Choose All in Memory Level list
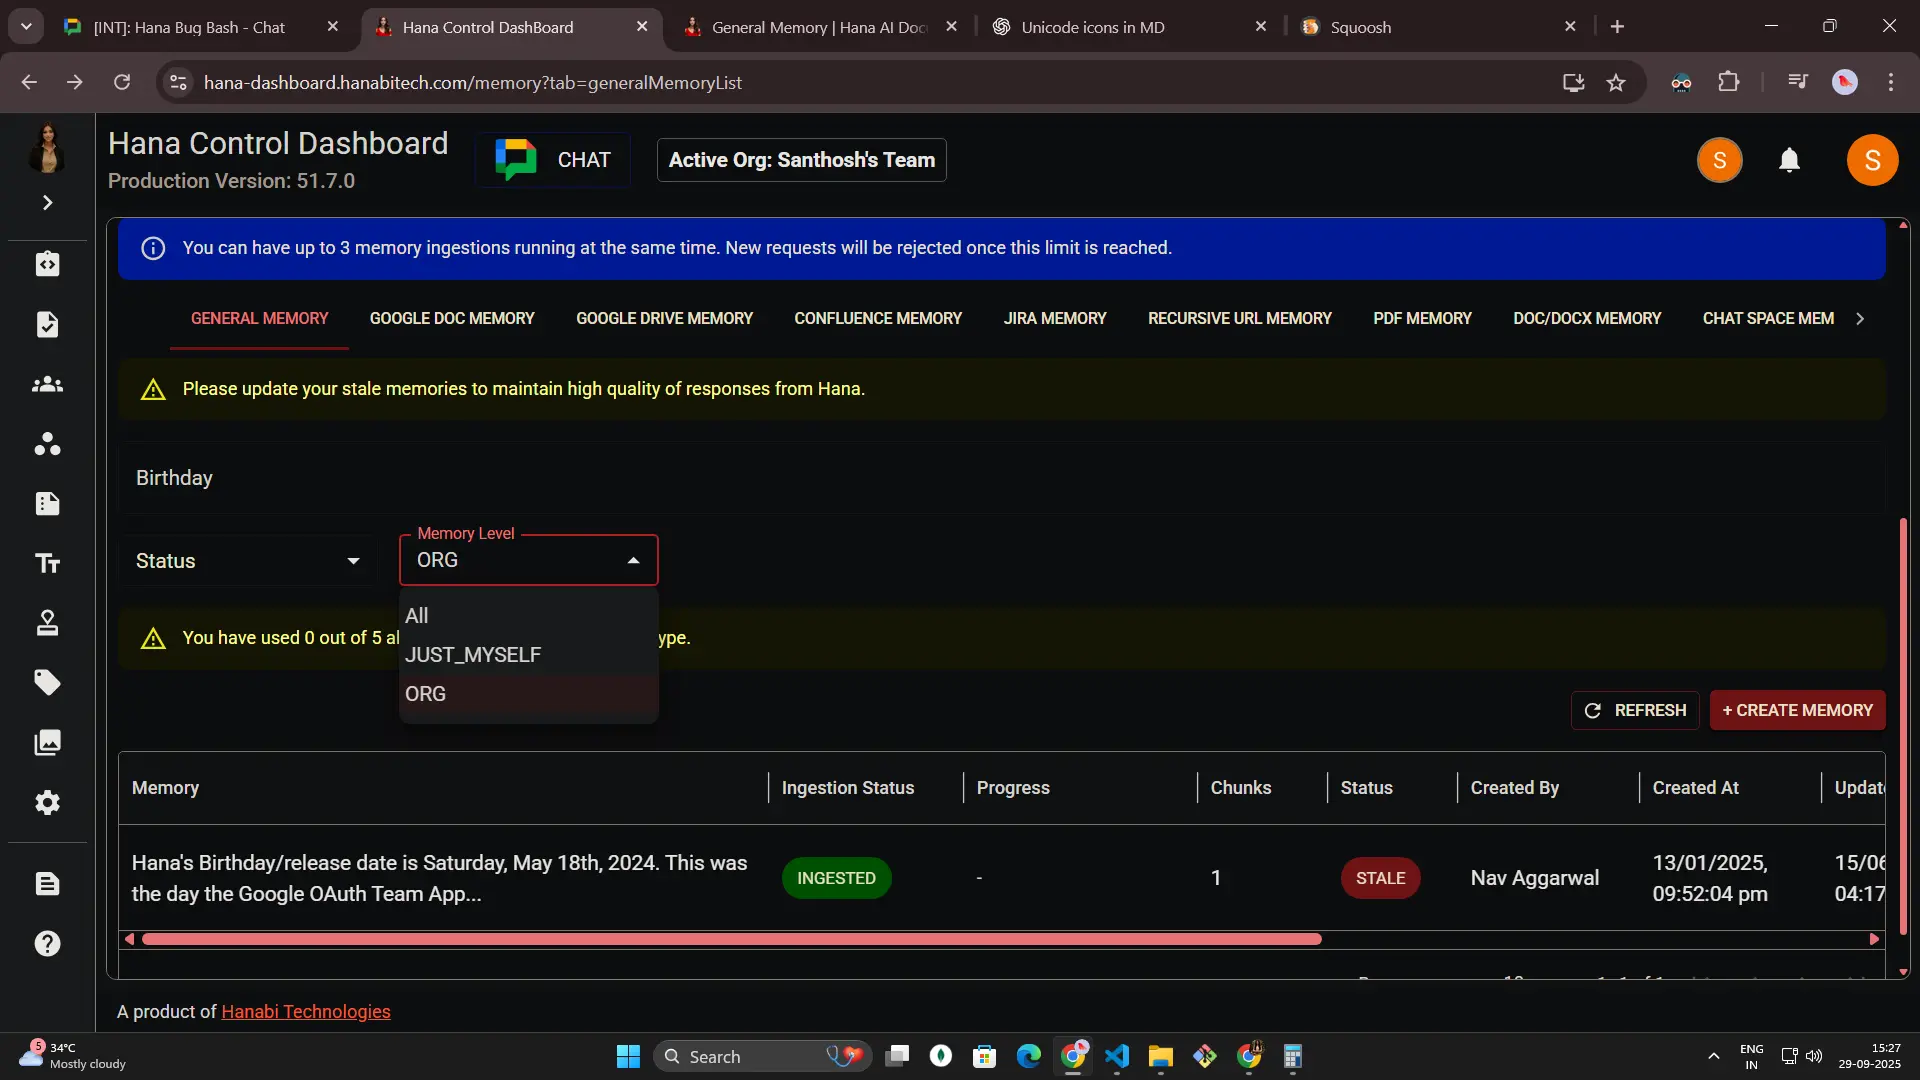This screenshot has width=1920, height=1080. pyautogui.click(x=417, y=616)
